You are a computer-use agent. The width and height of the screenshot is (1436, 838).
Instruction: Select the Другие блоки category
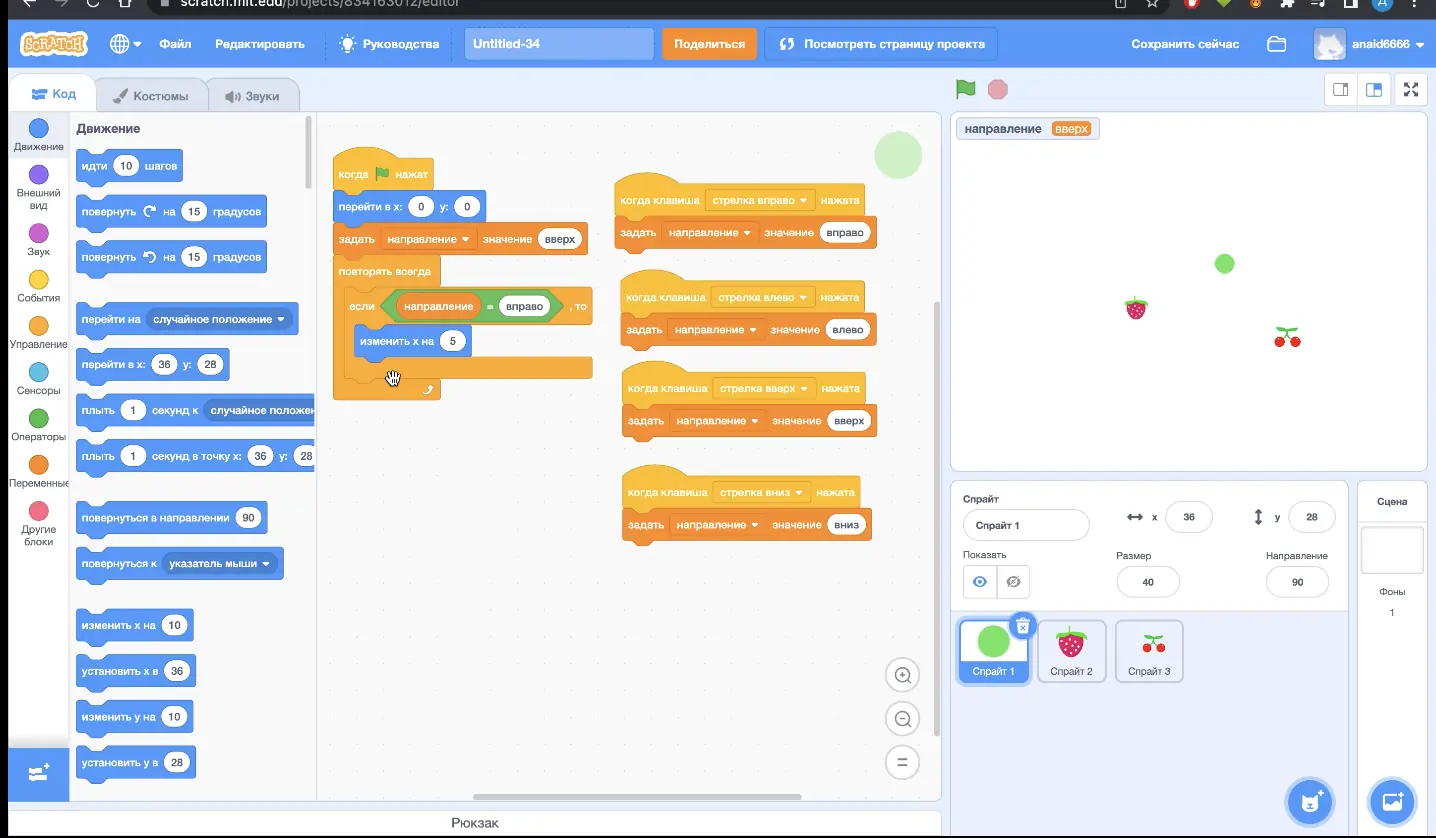39,522
